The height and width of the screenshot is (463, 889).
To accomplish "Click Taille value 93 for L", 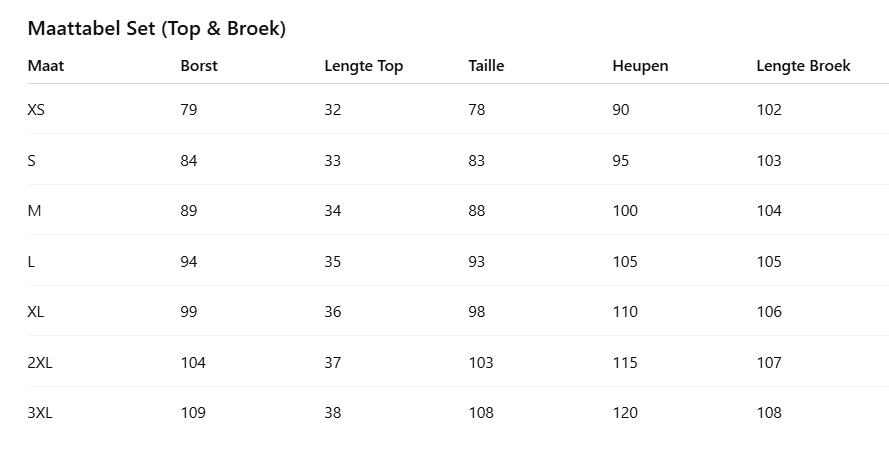I will click(x=477, y=261).
